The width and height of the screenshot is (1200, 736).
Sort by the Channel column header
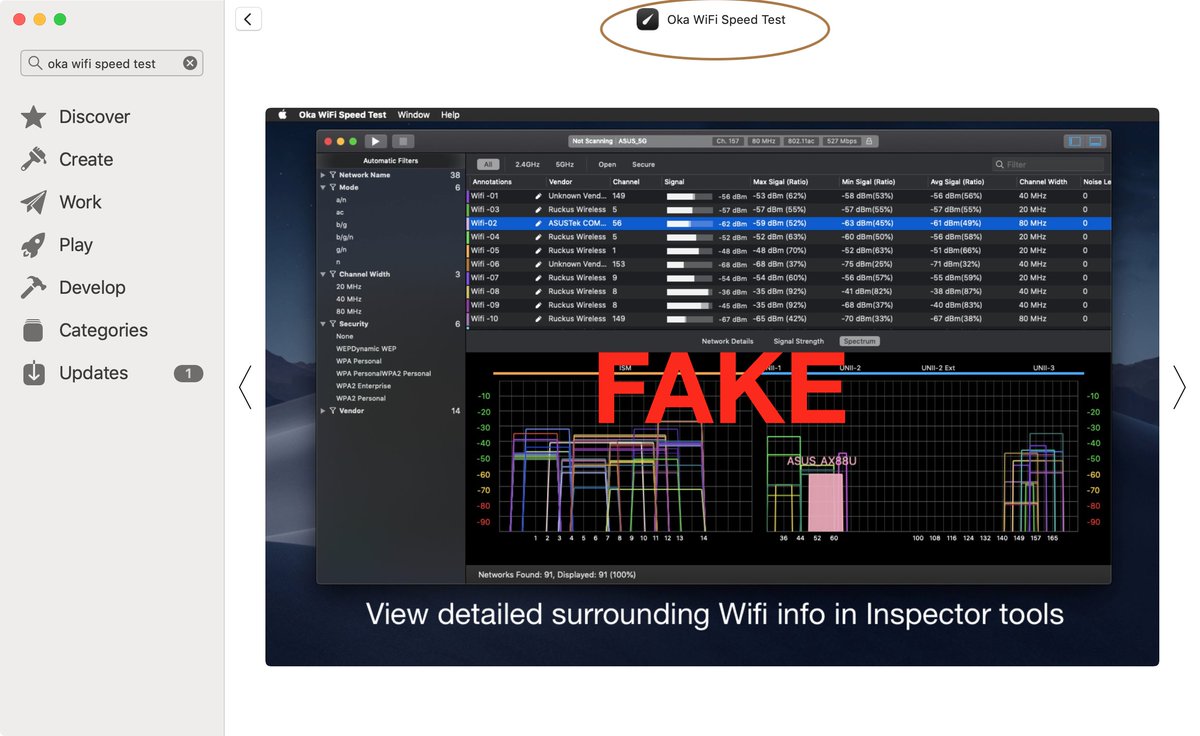(x=626, y=182)
